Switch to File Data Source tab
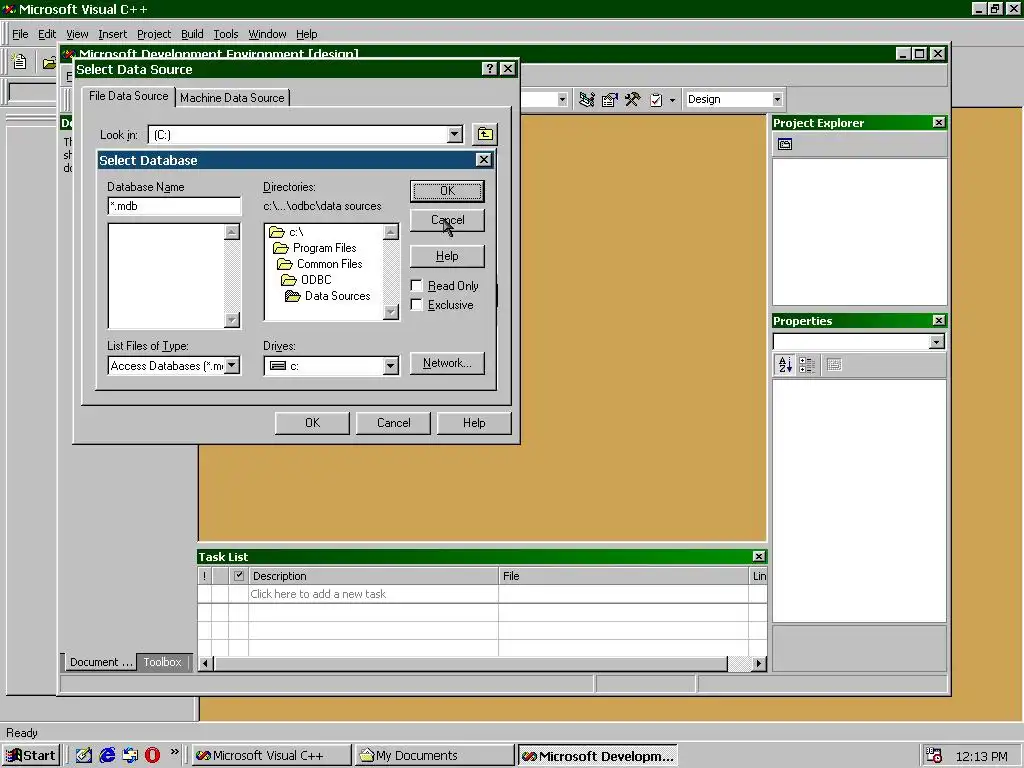Image resolution: width=1024 pixels, height=768 pixels. 128,96
